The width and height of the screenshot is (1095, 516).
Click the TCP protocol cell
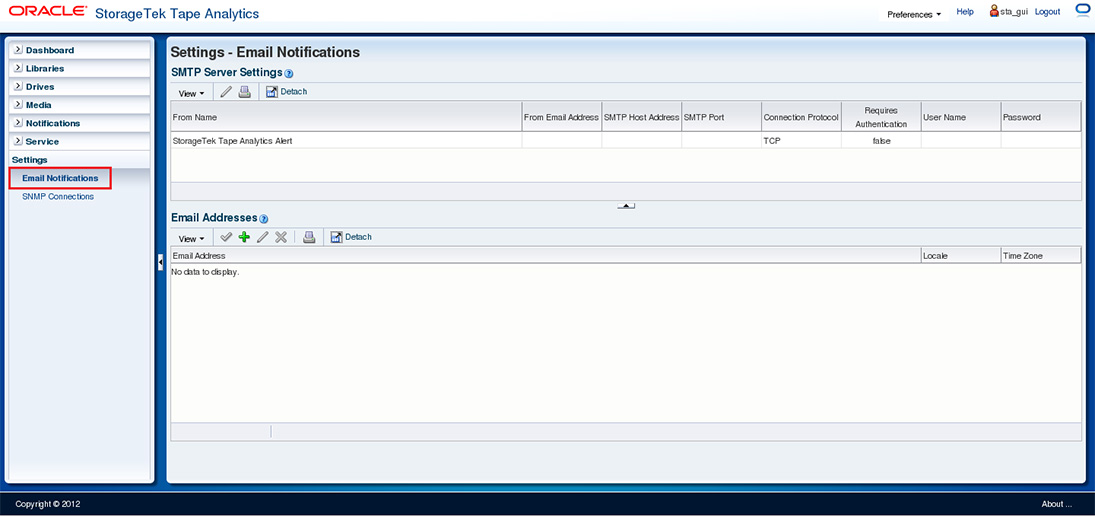(x=801, y=140)
